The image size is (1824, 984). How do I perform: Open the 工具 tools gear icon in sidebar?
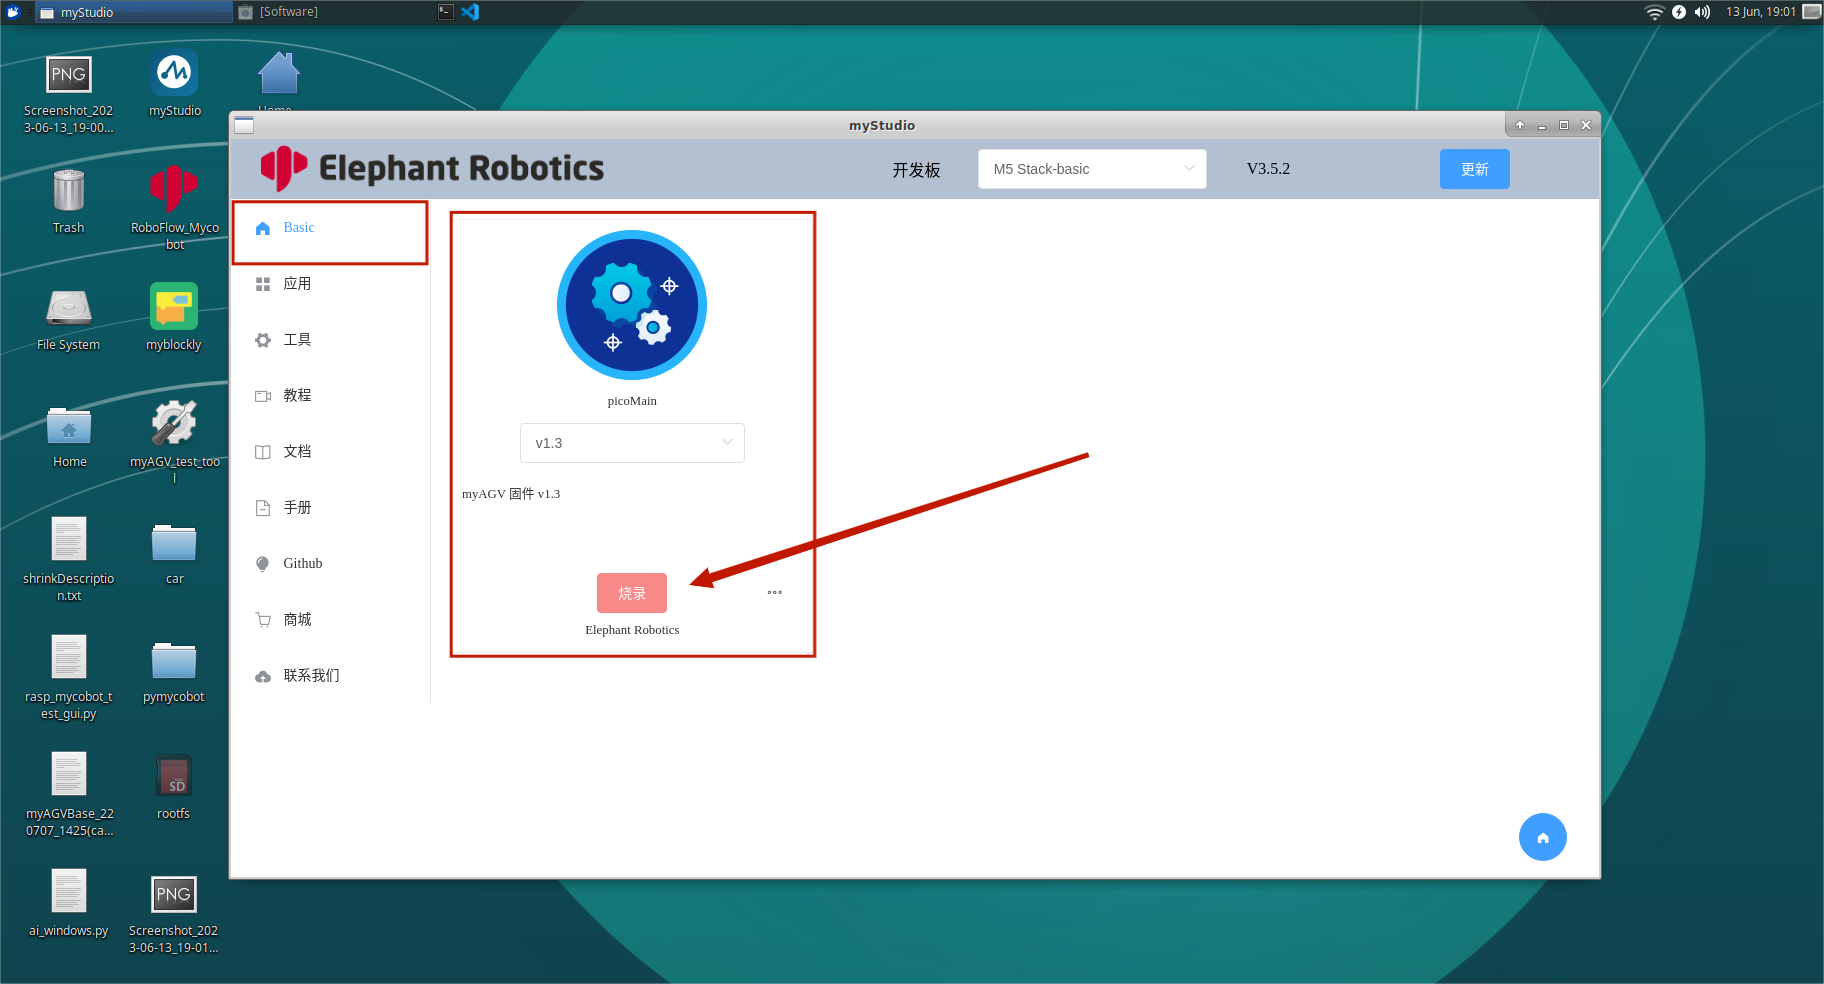point(262,339)
